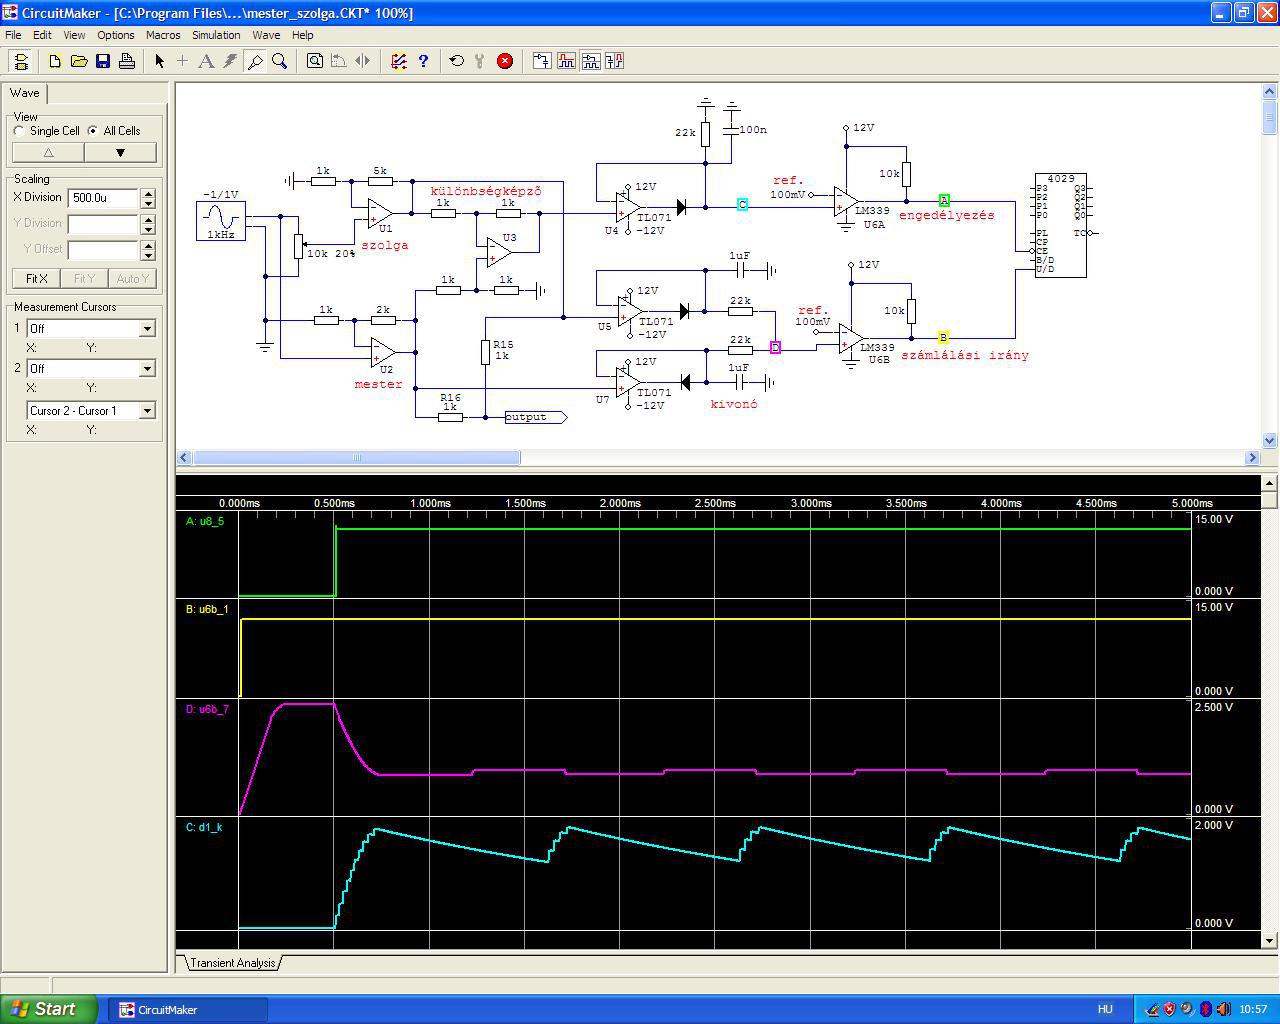Click the 'C: d1_k' waveform label
The height and width of the screenshot is (1024, 1280).
pos(204,827)
